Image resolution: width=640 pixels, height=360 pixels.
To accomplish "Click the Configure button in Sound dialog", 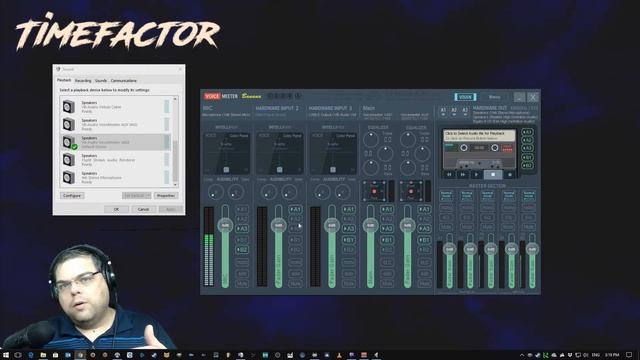I will (72, 196).
